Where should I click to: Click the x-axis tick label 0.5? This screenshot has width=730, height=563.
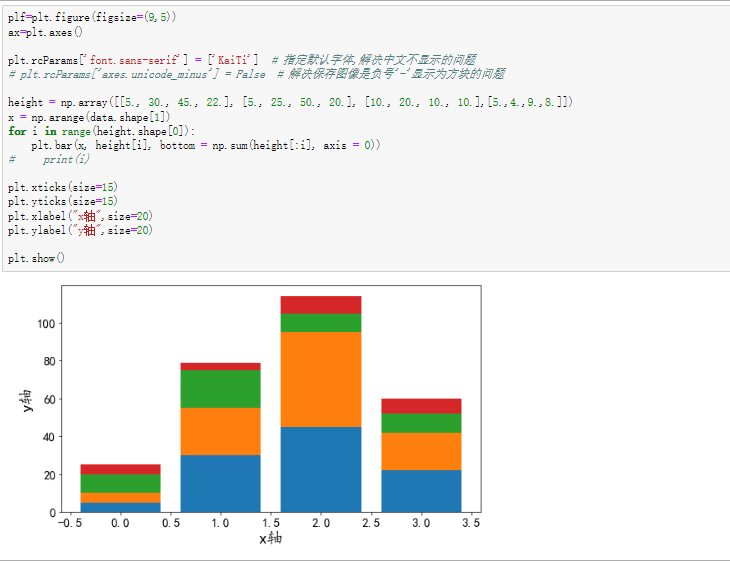(x=171, y=523)
